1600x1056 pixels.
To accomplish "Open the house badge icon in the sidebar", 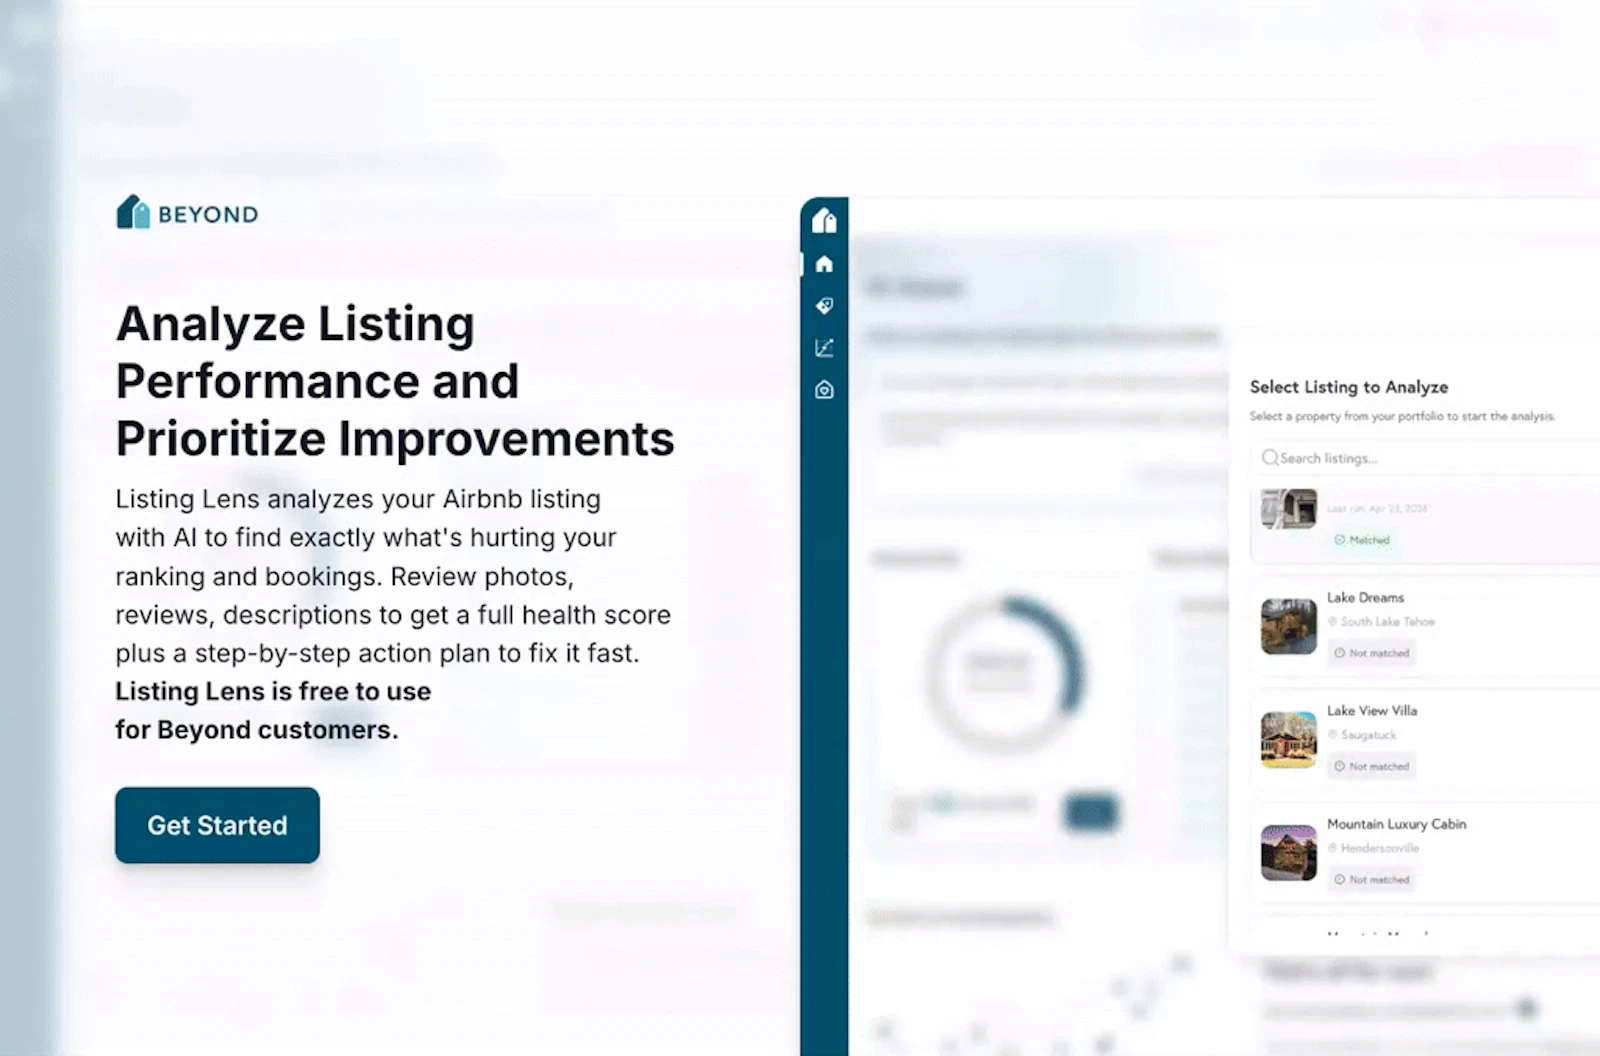I will coord(824,390).
